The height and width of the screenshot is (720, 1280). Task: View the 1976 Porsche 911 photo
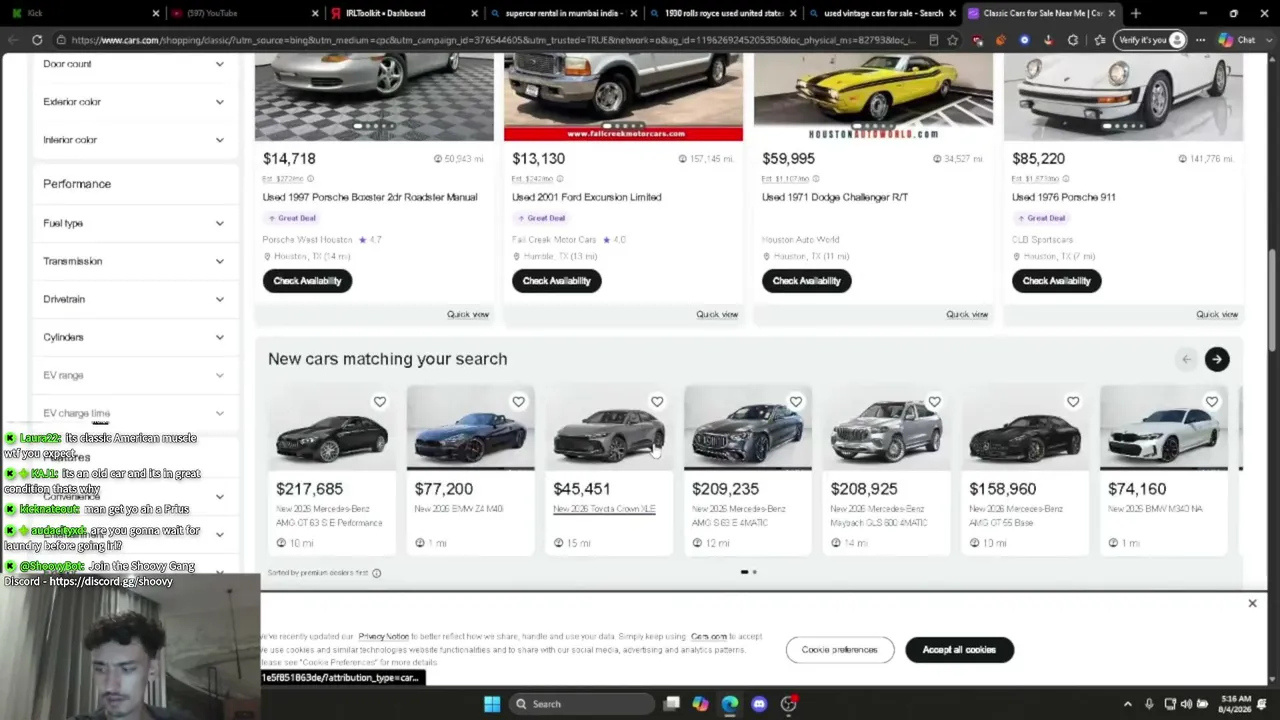point(1123,98)
